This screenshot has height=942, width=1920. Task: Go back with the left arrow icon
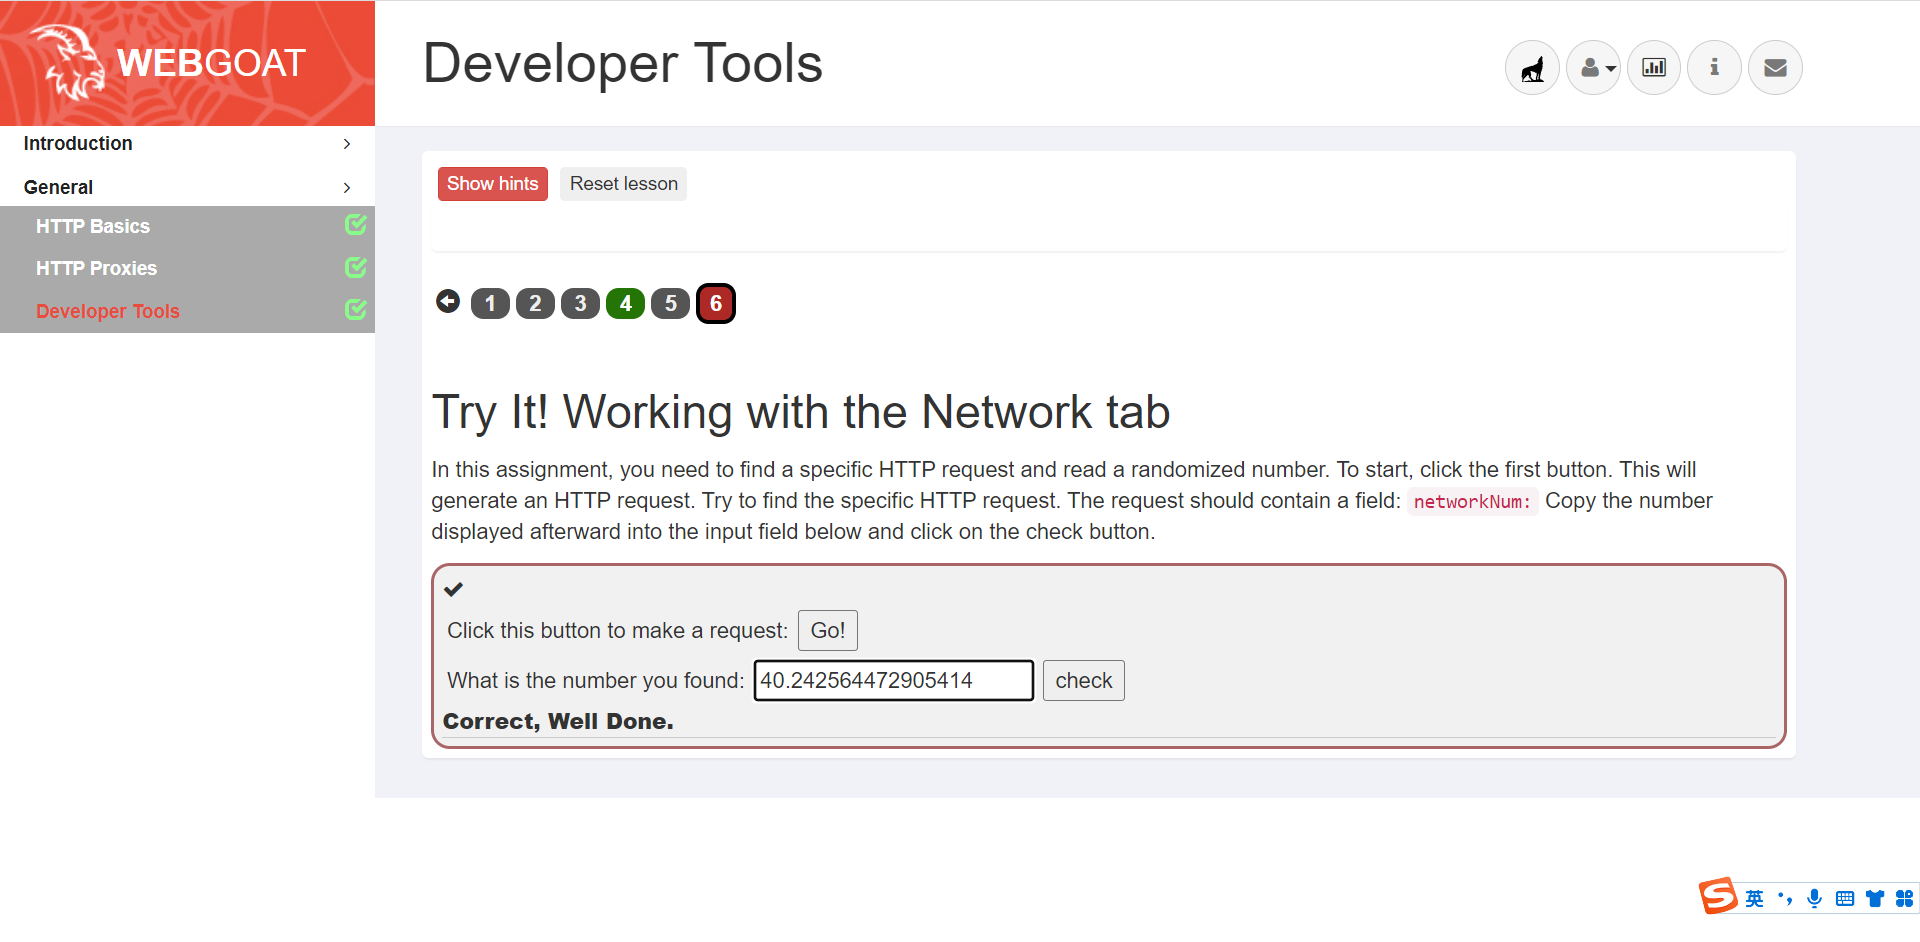click(x=448, y=301)
